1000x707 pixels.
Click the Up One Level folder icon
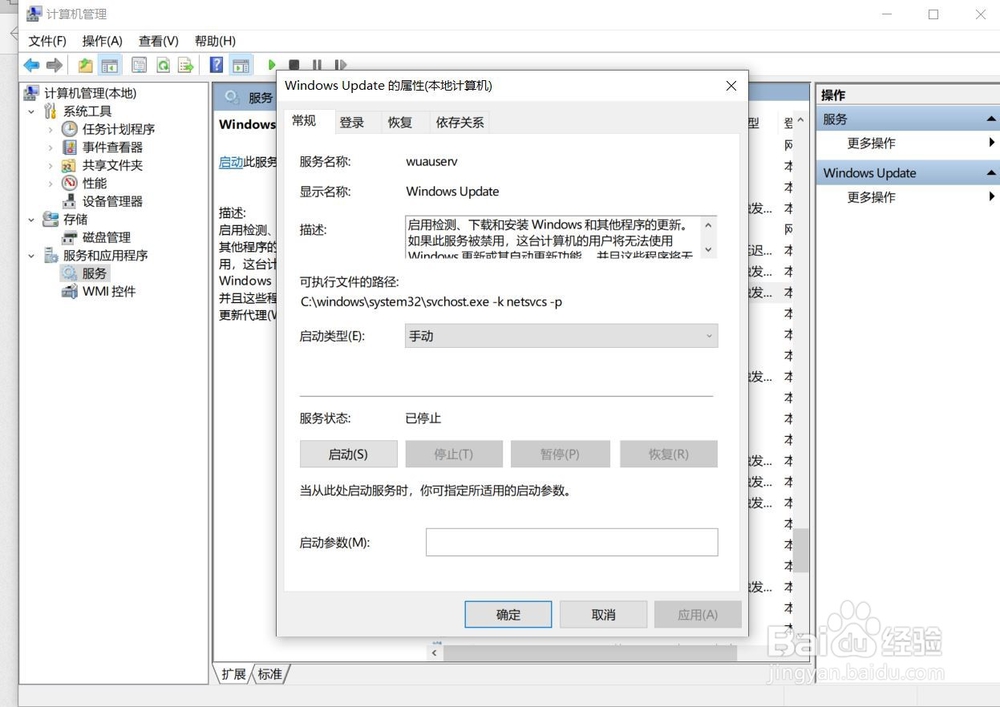point(85,65)
